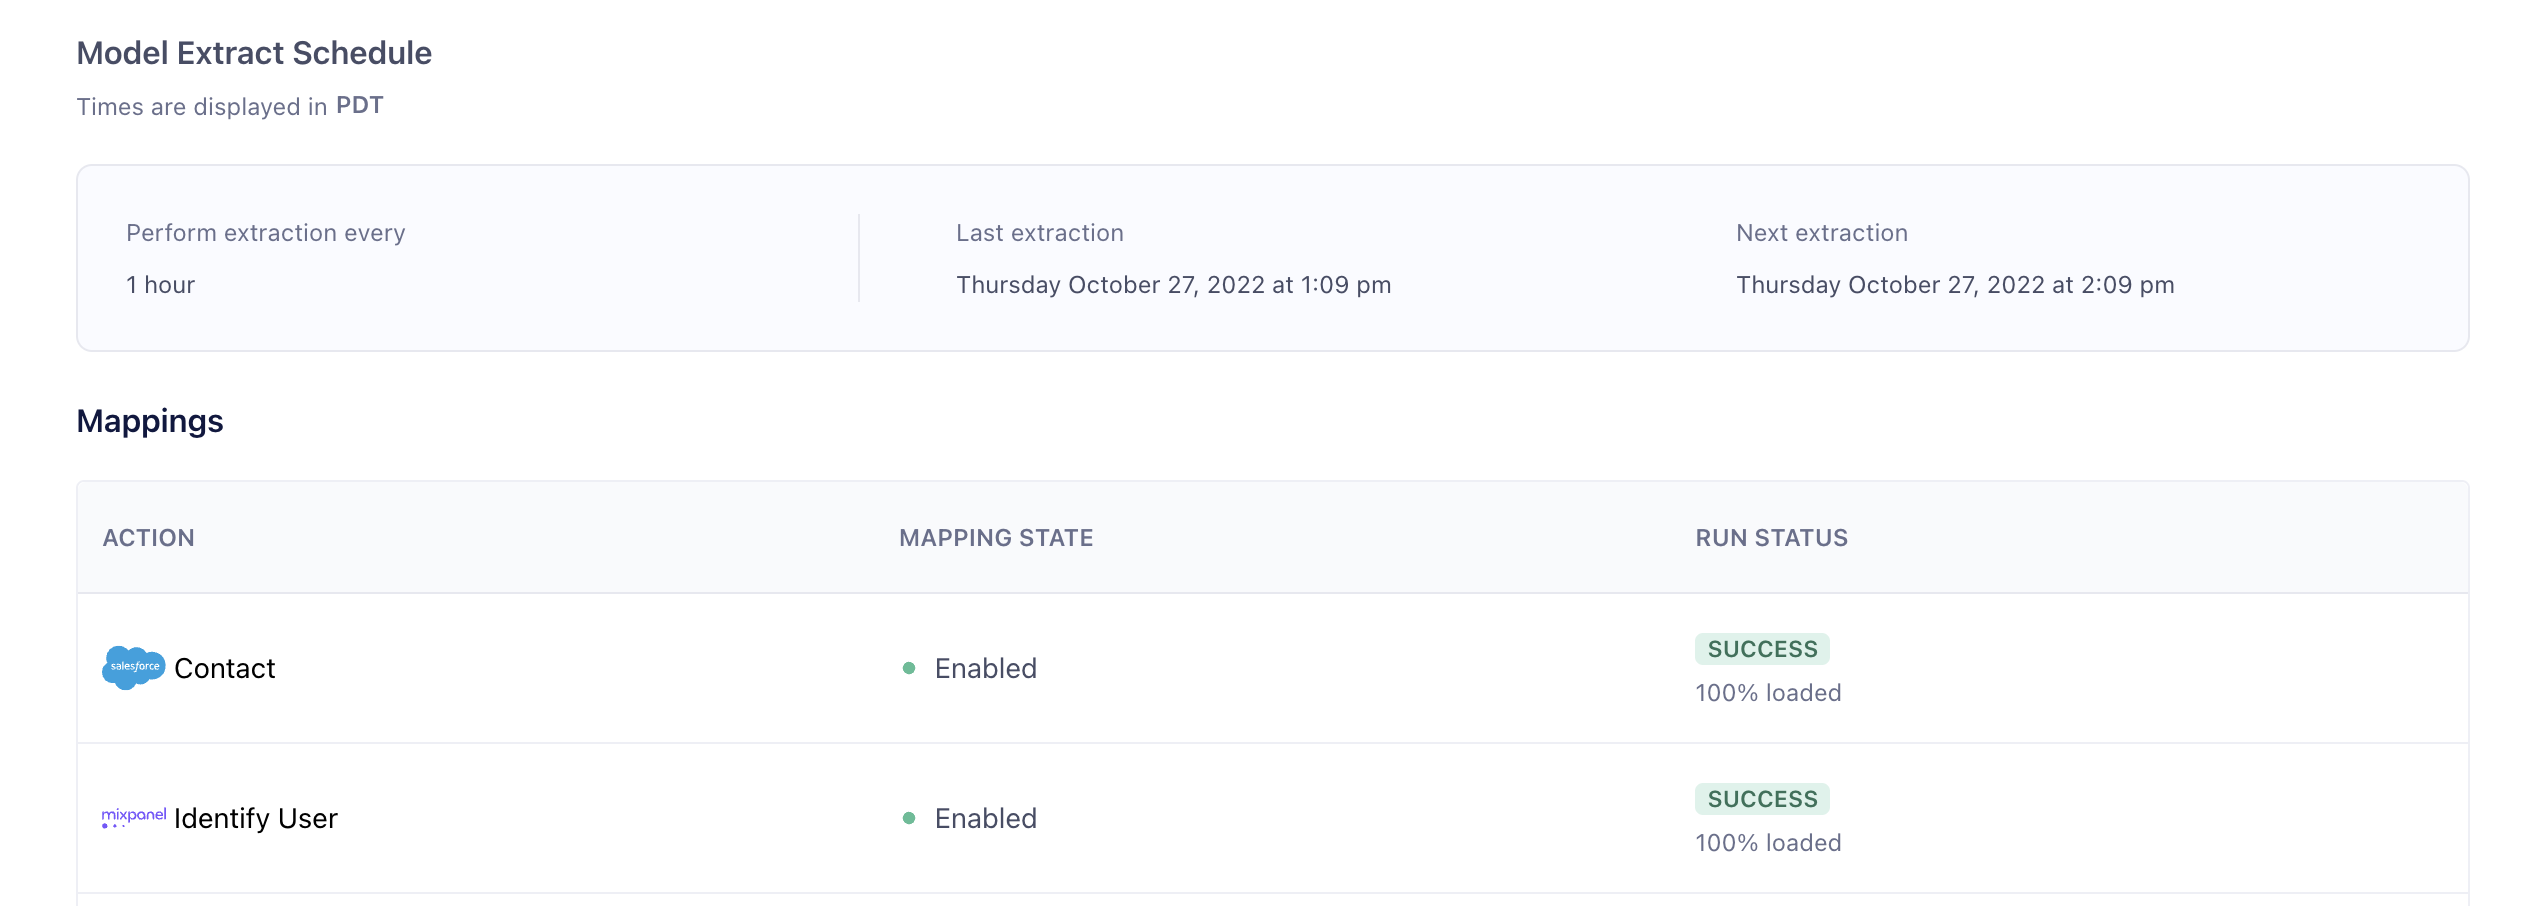
Task: Click Enabled state in Identify User row
Action: (985, 818)
